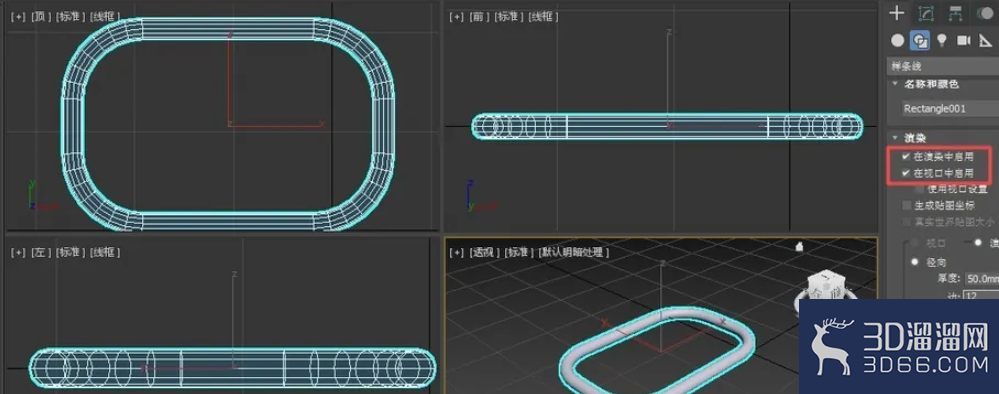Click the 厚度 50.0mm value field
Screen dimensions: 999x394
coord(982,279)
